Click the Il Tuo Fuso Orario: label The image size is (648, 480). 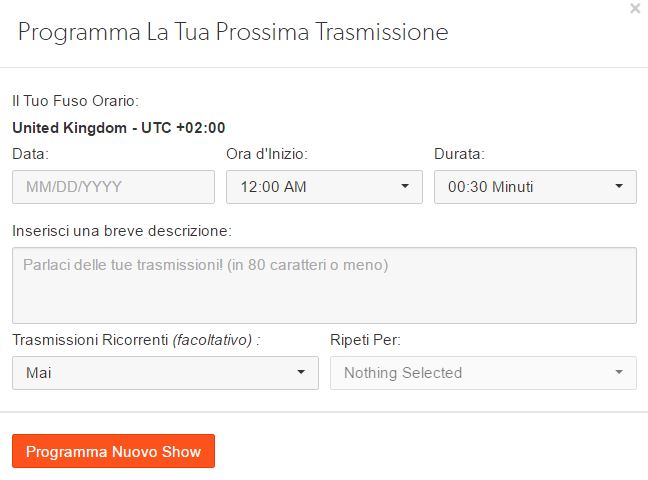pos(75,101)
